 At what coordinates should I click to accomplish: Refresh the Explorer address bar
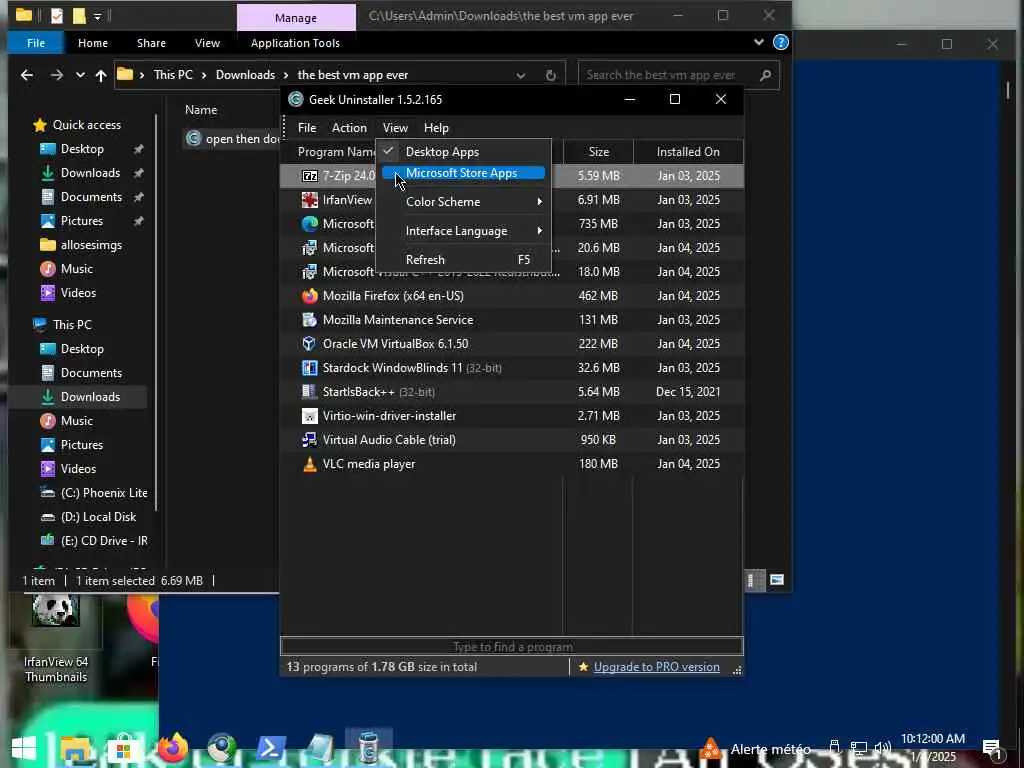tap(551, 75)
